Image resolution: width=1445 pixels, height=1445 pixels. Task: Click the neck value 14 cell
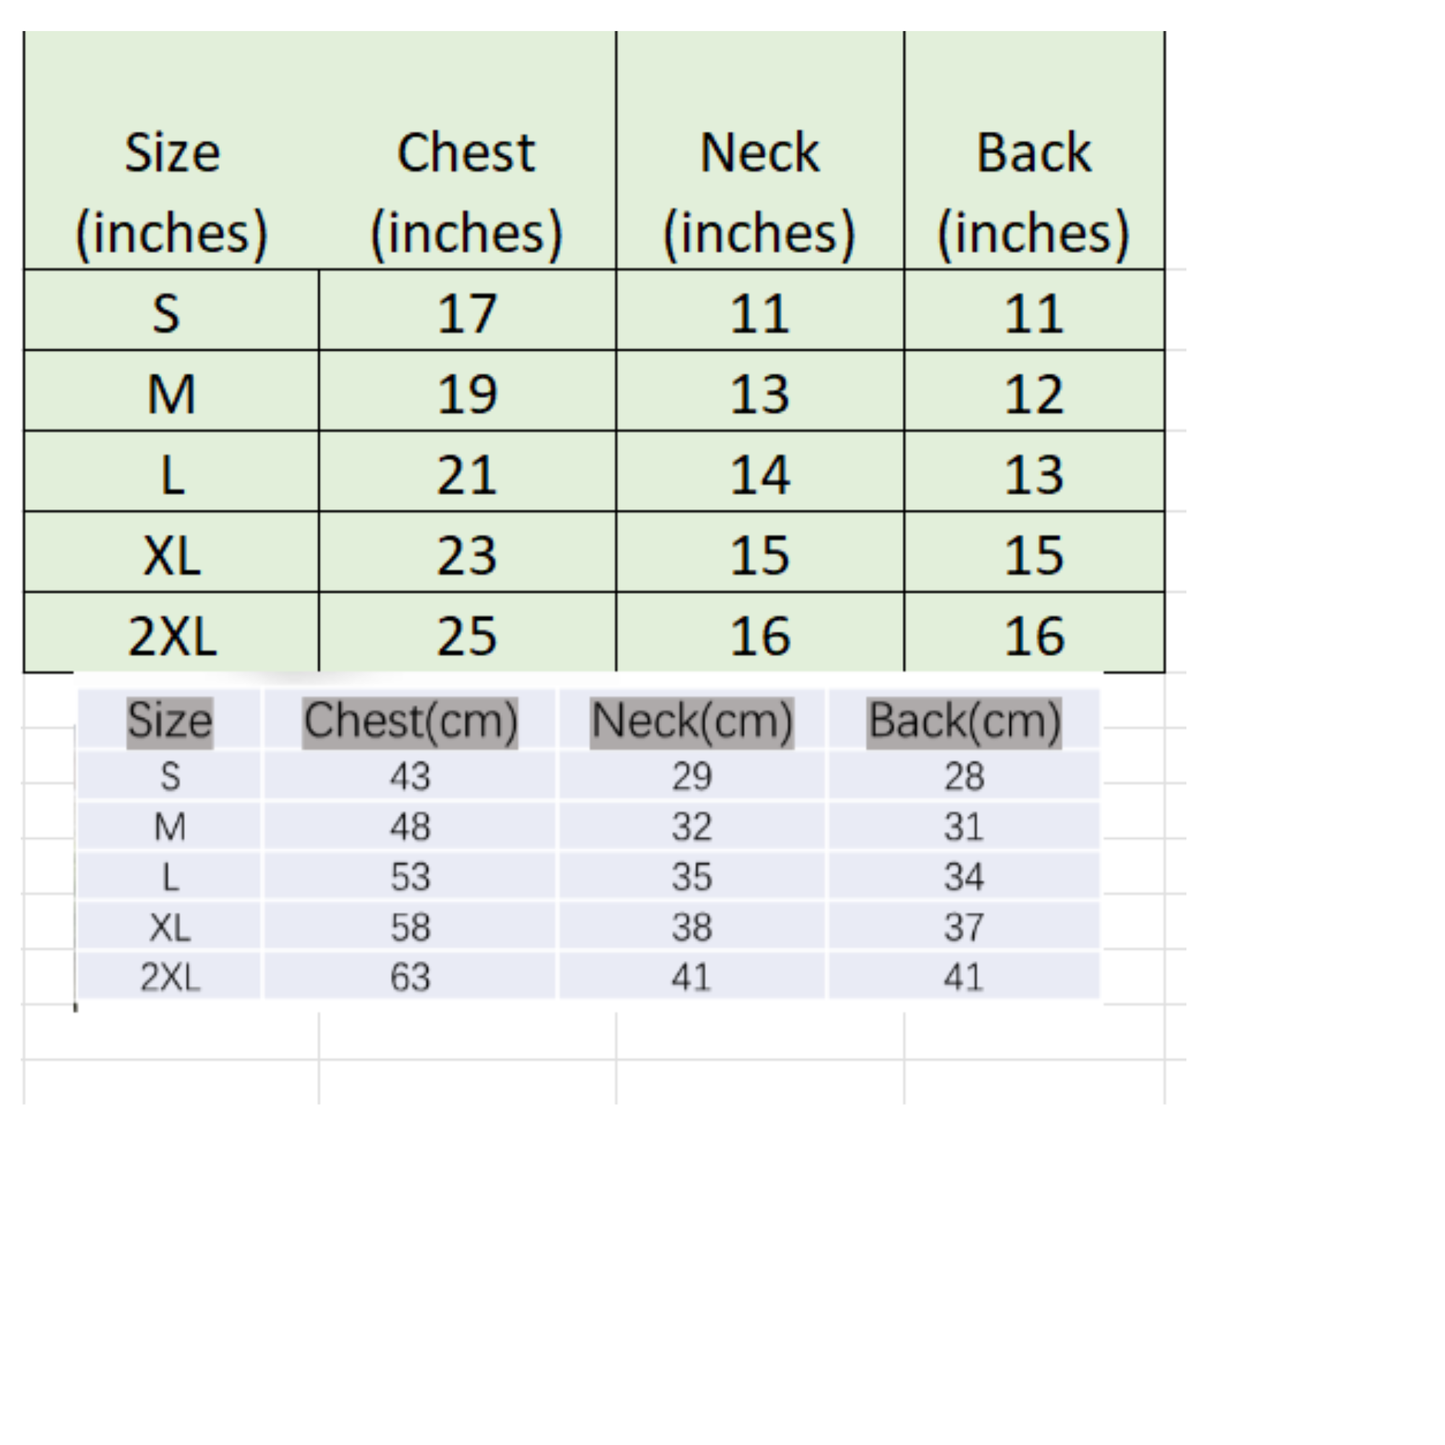tap(759, 474)
